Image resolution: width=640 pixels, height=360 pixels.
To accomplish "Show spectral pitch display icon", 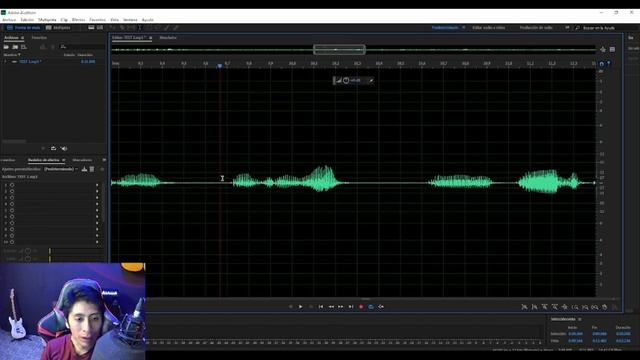I will (100, 28).
